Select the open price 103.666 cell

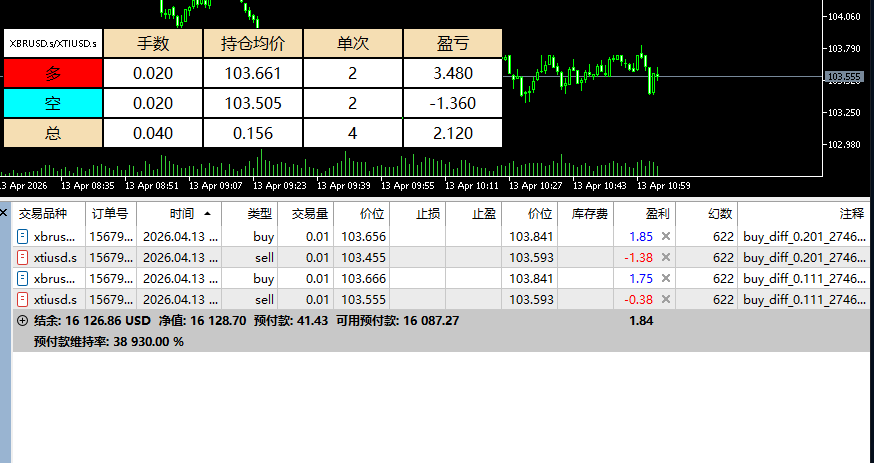point(363,279)
